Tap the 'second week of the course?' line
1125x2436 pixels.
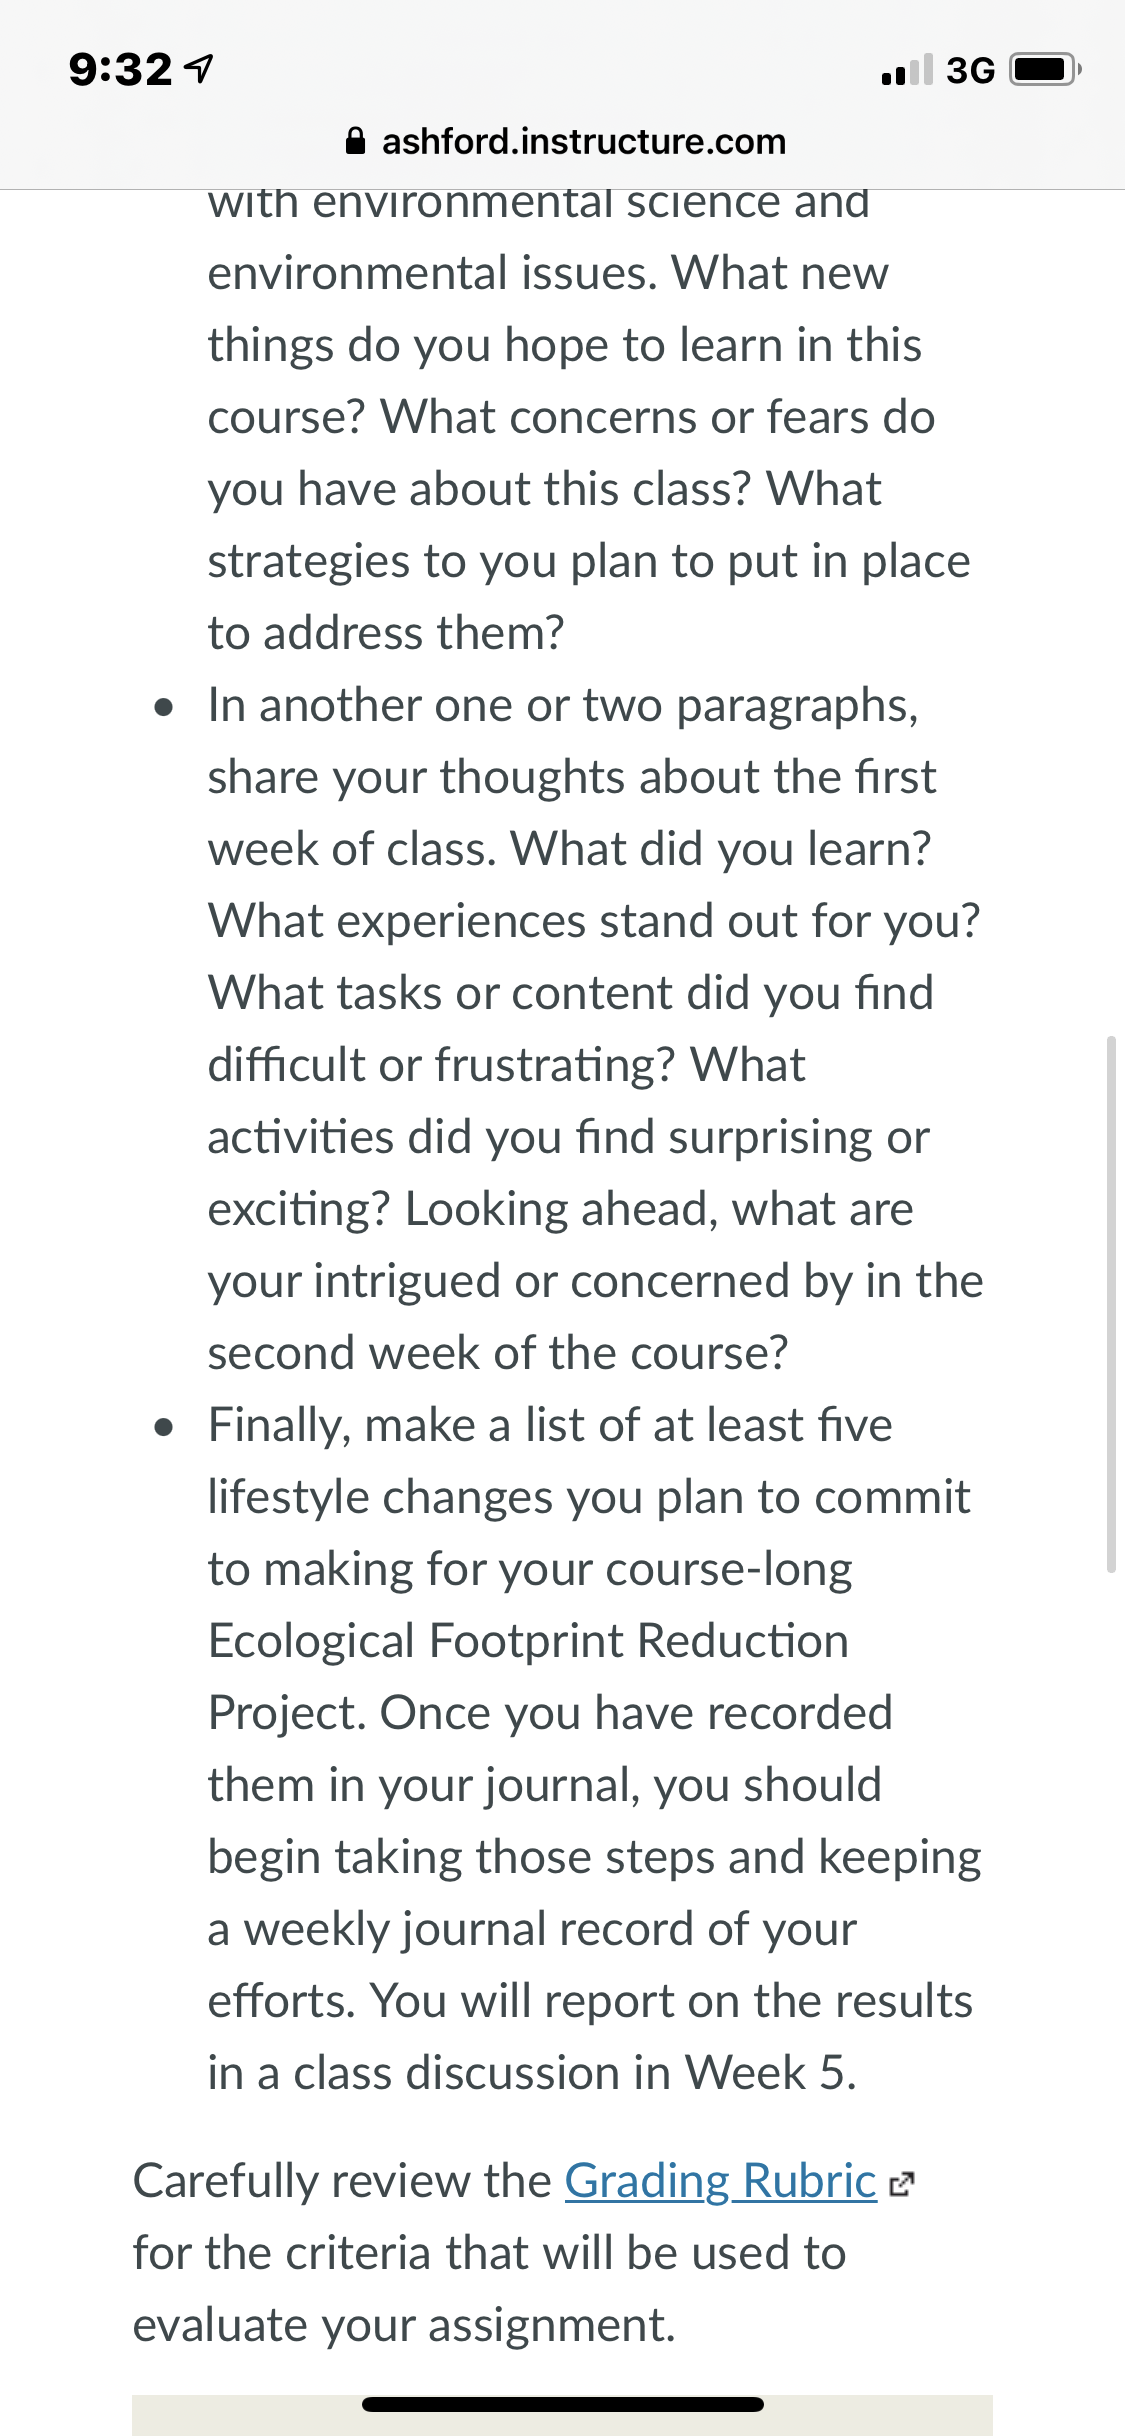coord(498,1353)
